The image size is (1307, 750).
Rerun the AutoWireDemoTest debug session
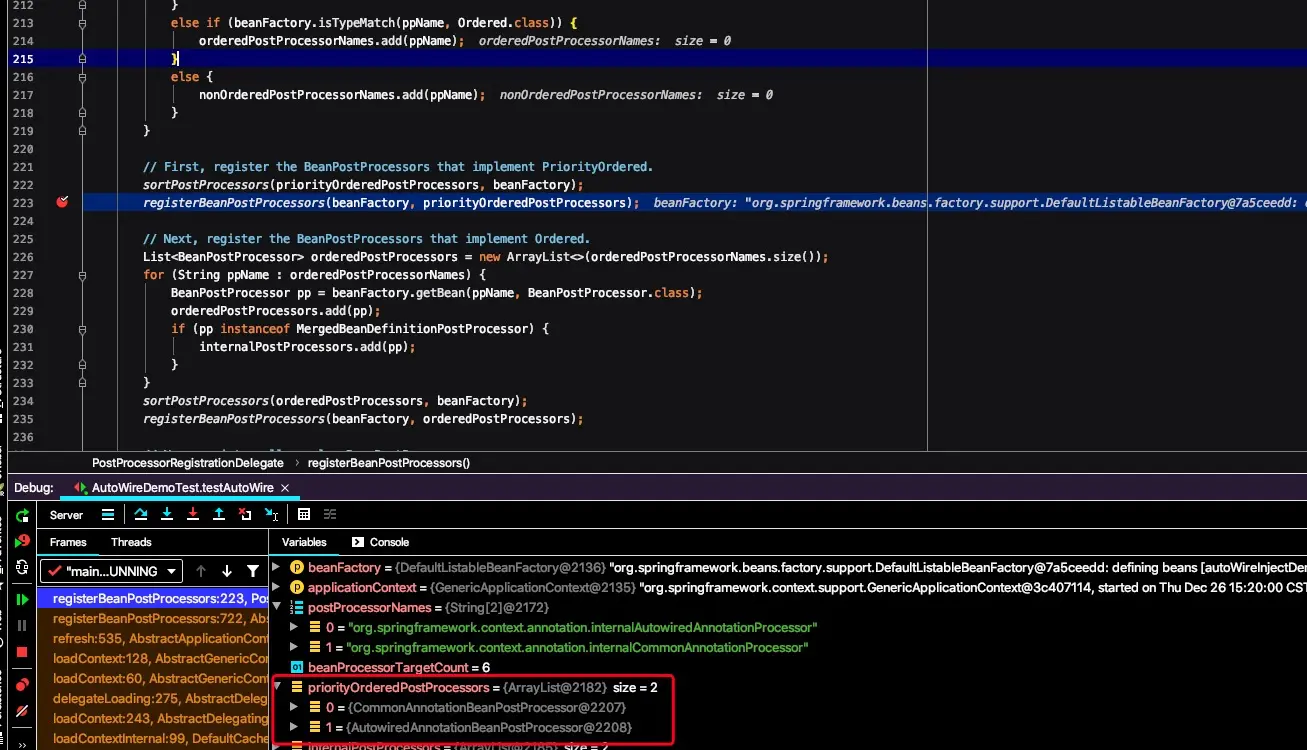pos(22,515)
